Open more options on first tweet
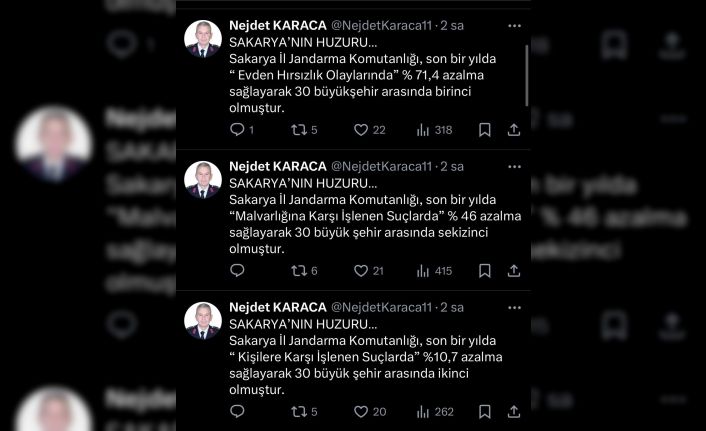 [x=513, y=25]
